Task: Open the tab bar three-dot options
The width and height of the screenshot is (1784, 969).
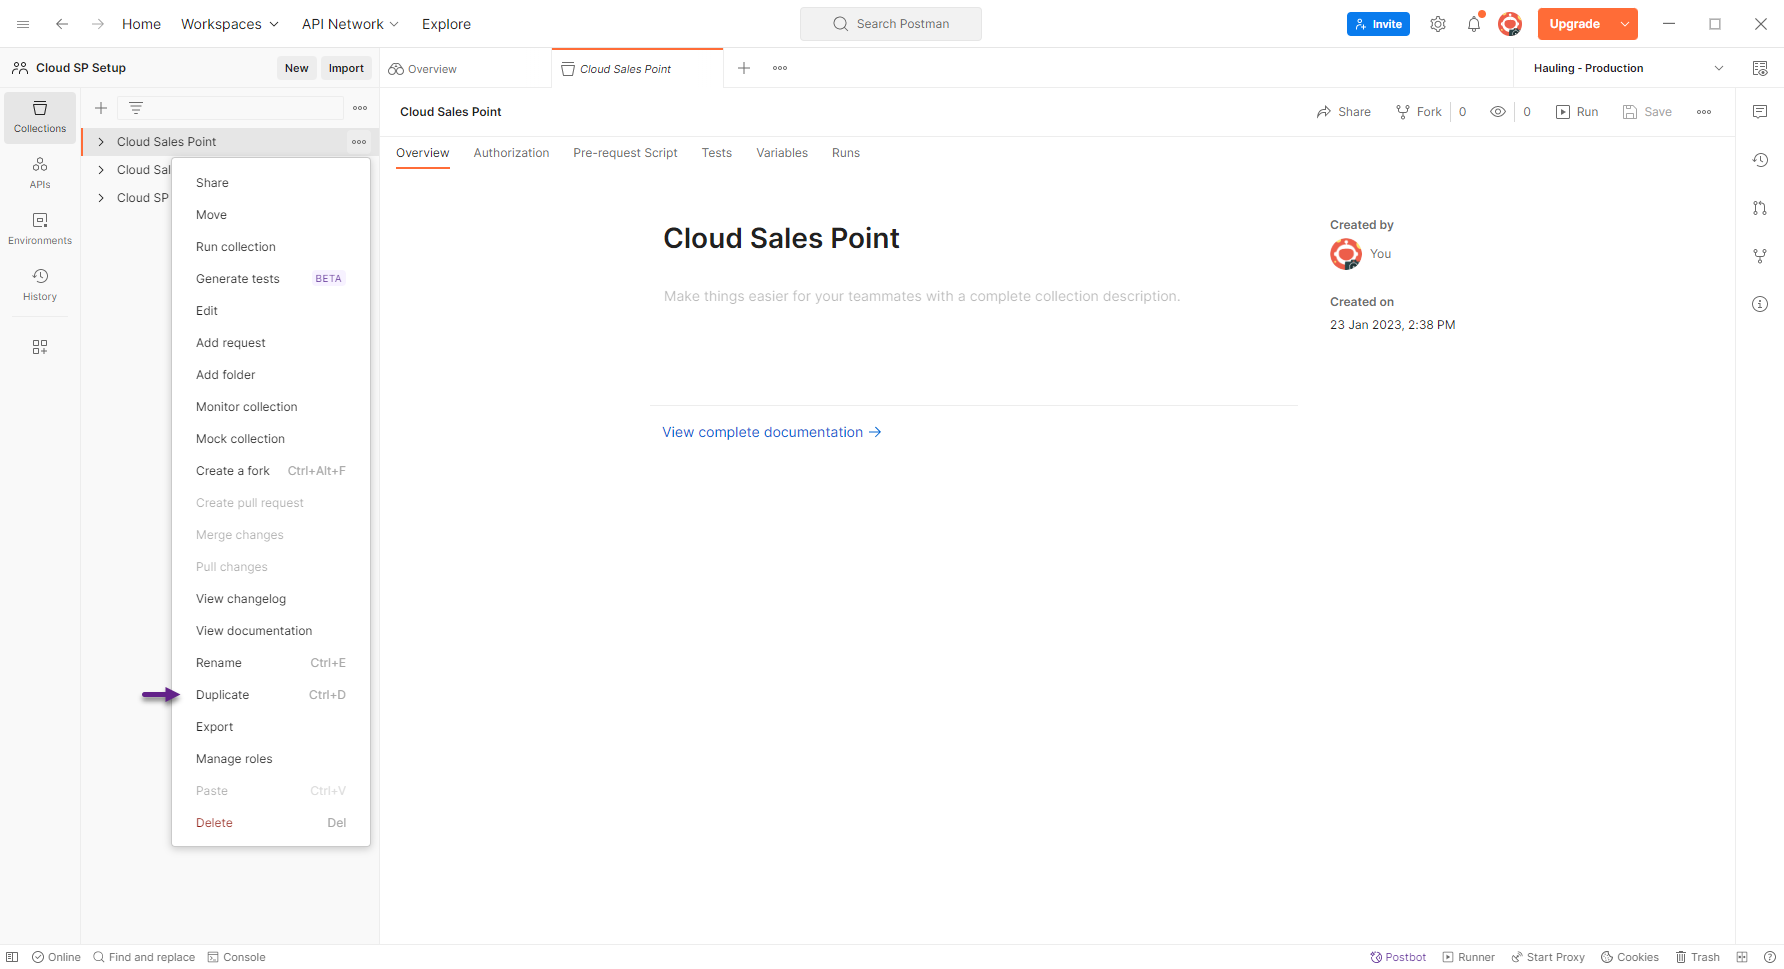Action: click(x=780, y=68)
